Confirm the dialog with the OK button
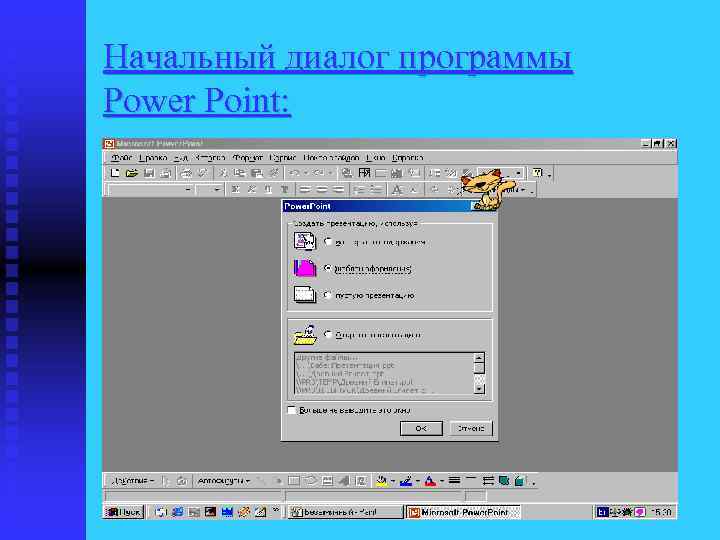Image resolution: width=720 pixels, height=540 pixels. point(421,428)
